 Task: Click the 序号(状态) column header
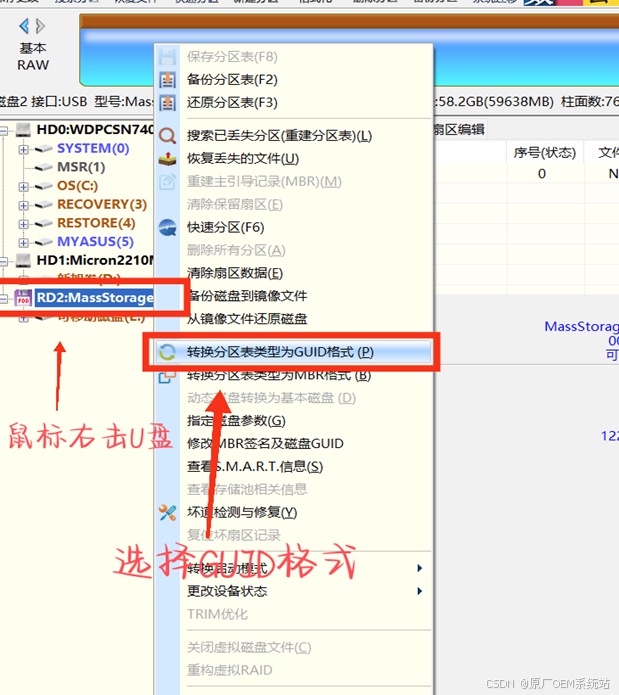545,152
